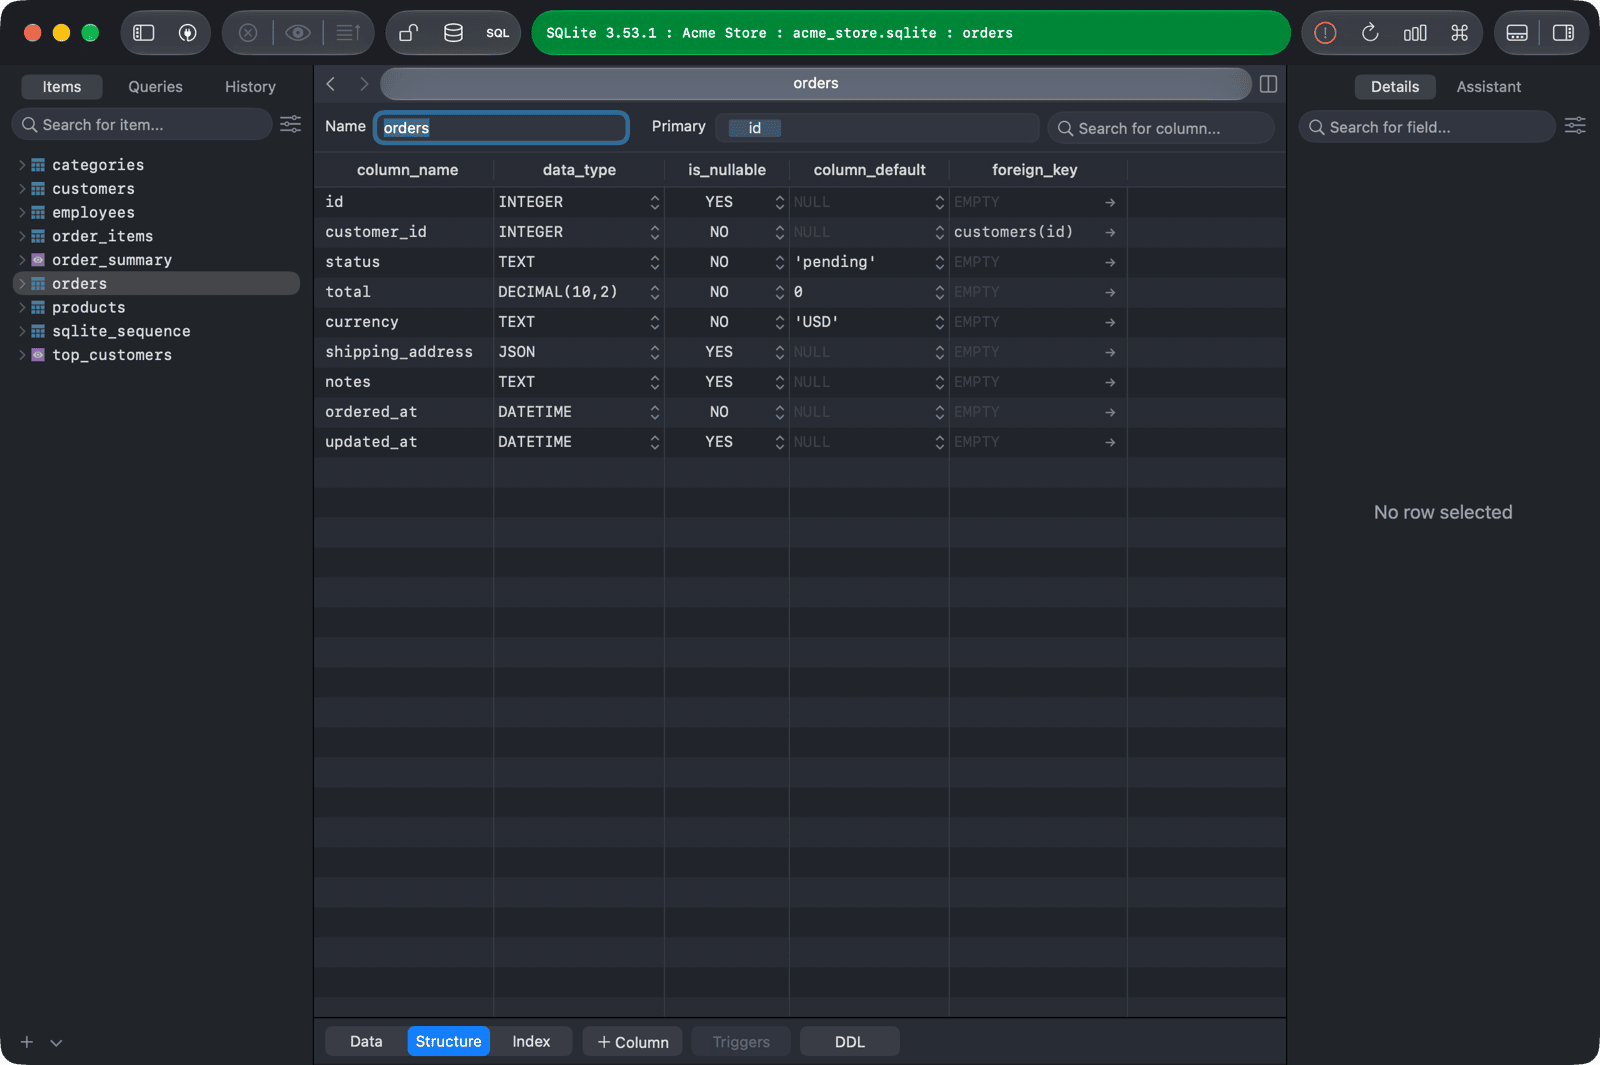
Task: Switch to the Data view tab
Action: (x=366, y=1041)
